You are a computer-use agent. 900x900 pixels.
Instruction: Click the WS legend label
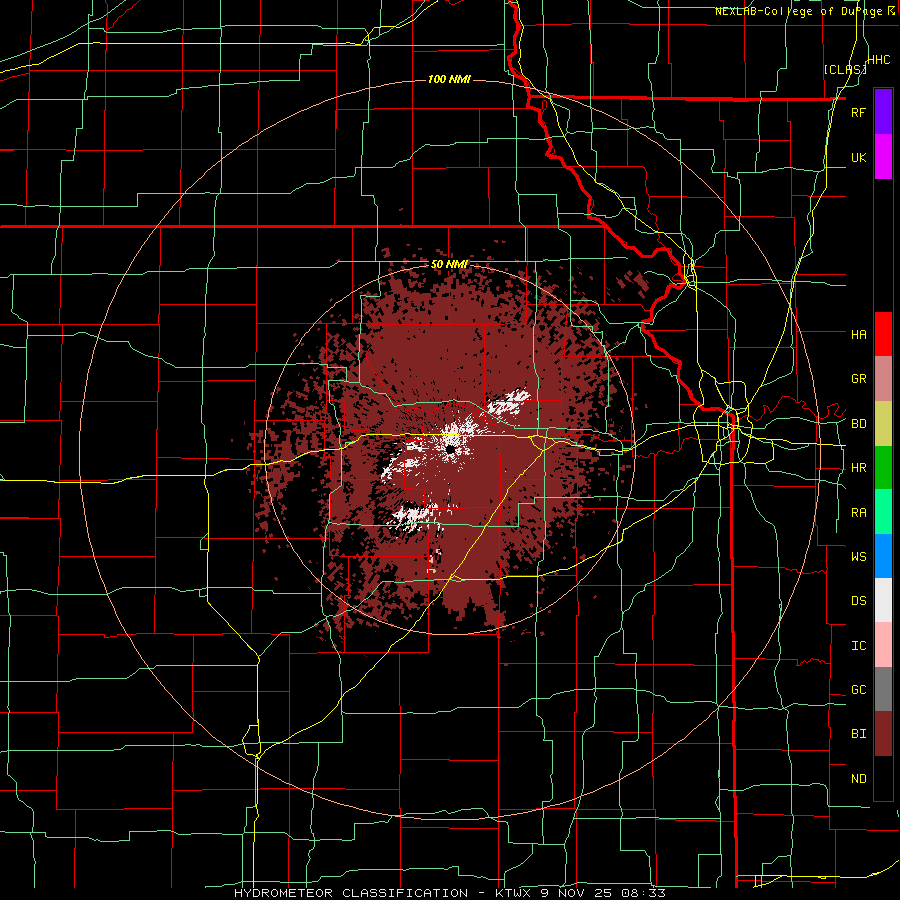[x=858, y=557]
